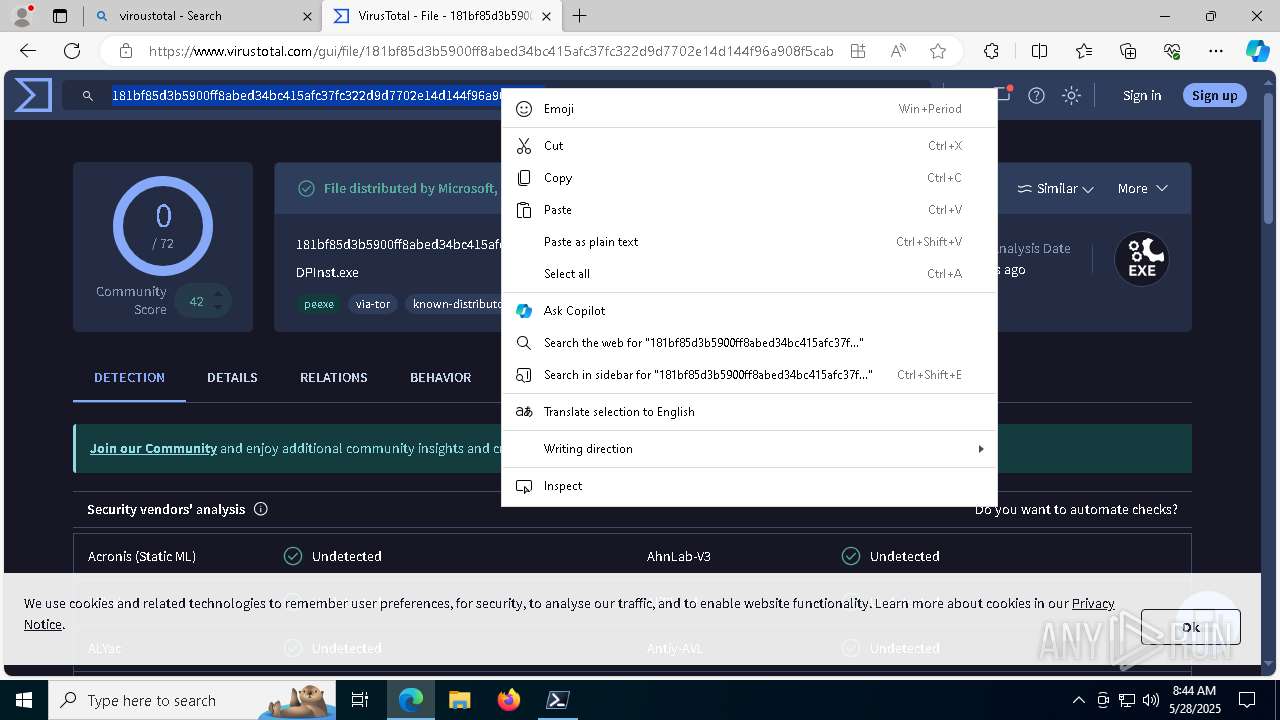Choose Select all from the context menu

tap(749, 274)
